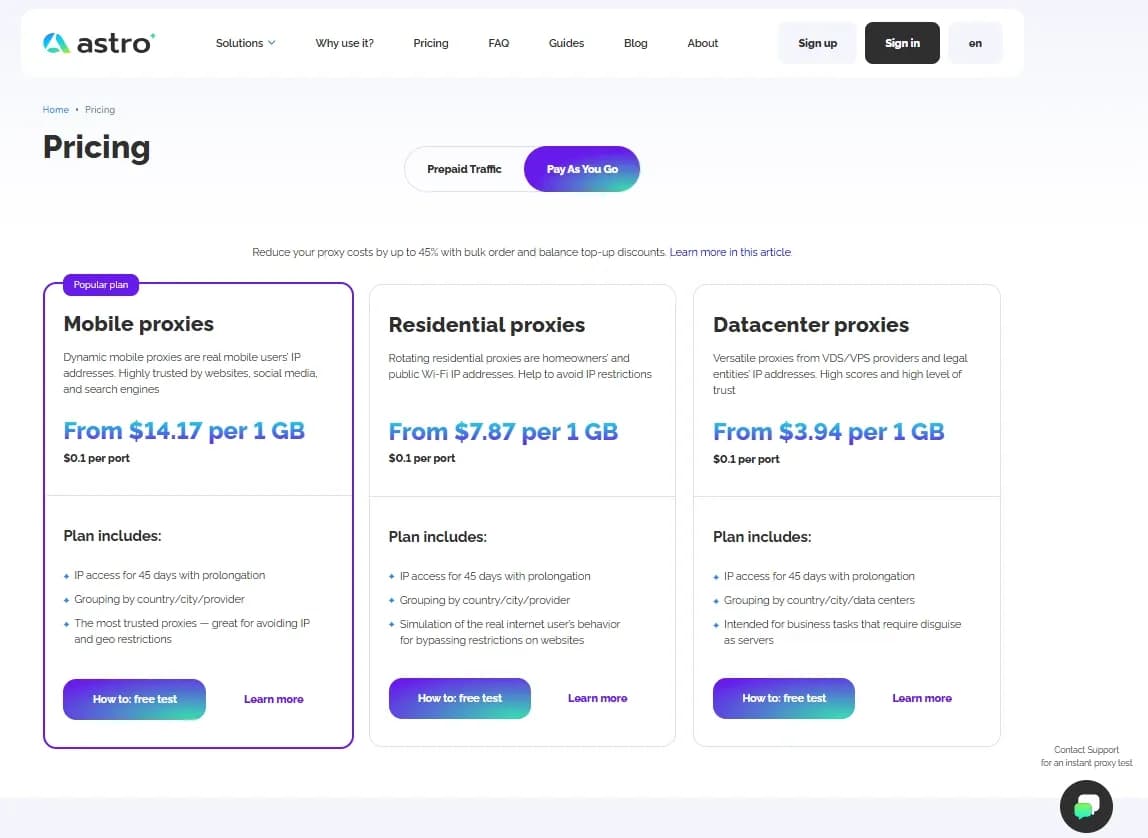Click 'How to: free test' for Mobile proxies
This screenshot has width=1148, height=838.
(135, 699)
